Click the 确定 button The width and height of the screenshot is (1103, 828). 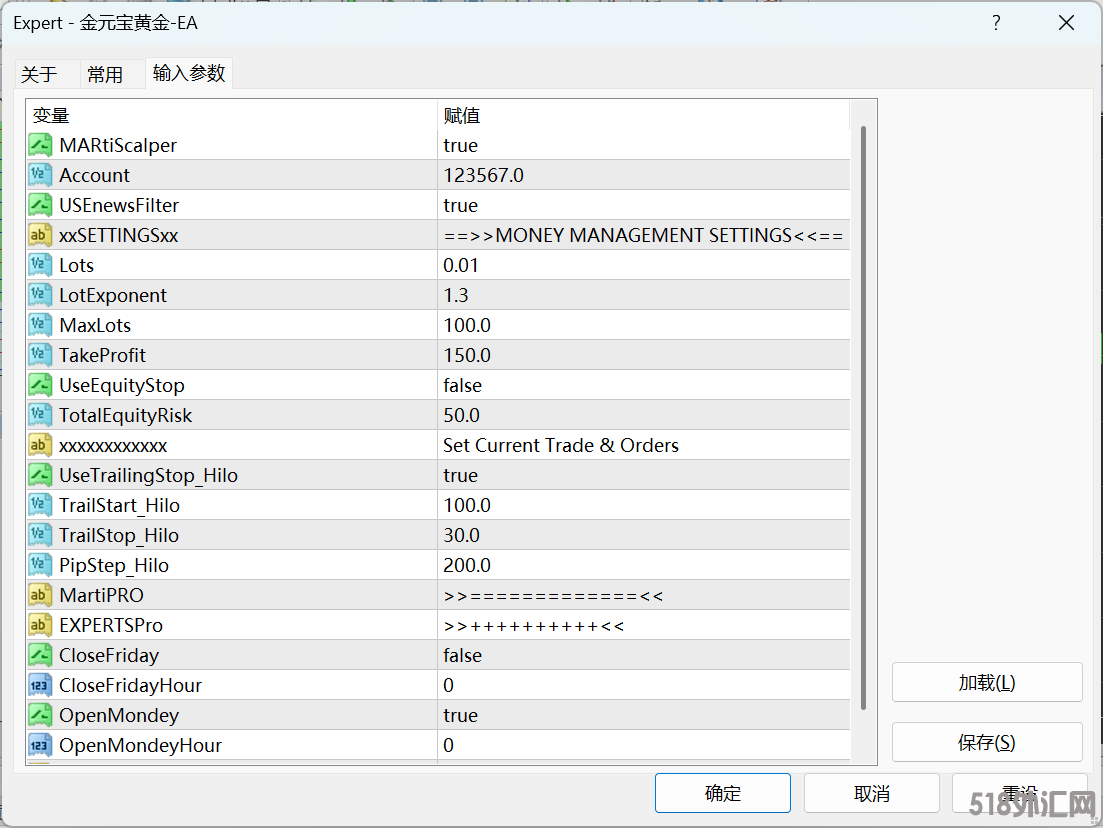coord(722,793)
